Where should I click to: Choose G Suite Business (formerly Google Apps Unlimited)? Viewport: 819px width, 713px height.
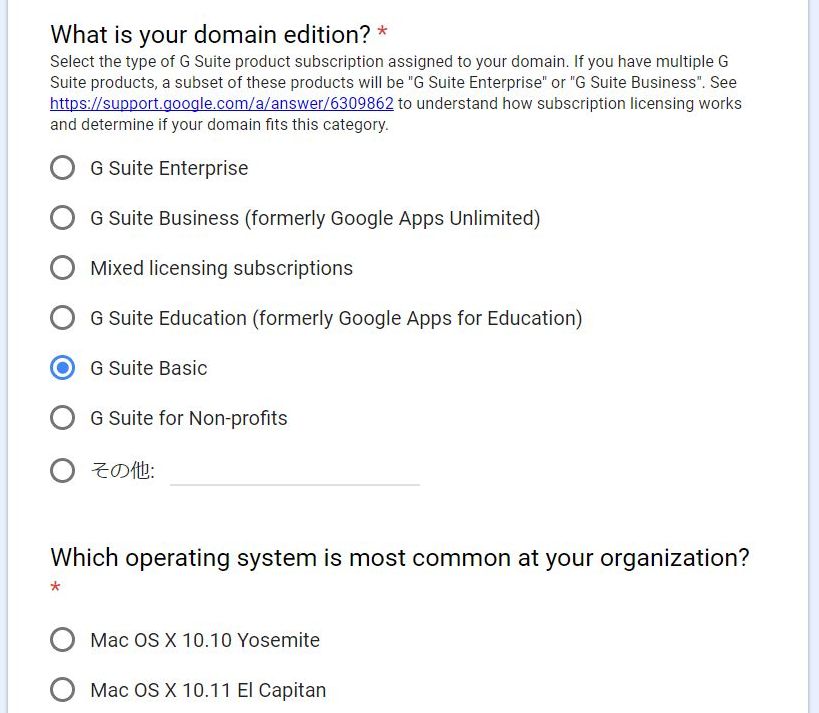tap(63, 218)
